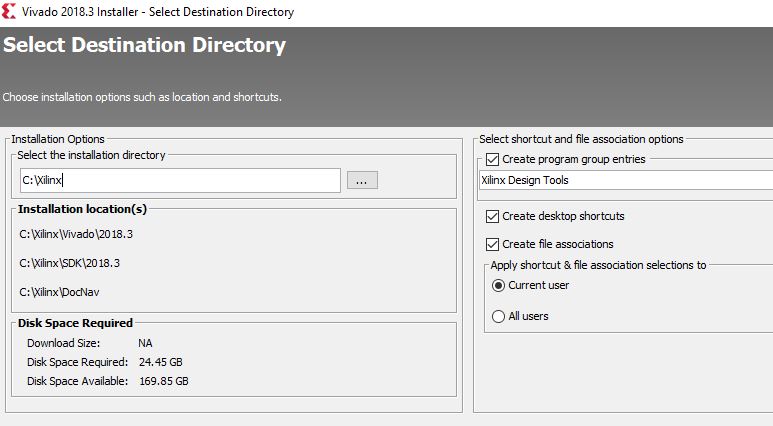The height and width of the screenshot is (426, 773).
Task: Disable Create desktop shortcuts checkbox
Action: click(492, 216)
